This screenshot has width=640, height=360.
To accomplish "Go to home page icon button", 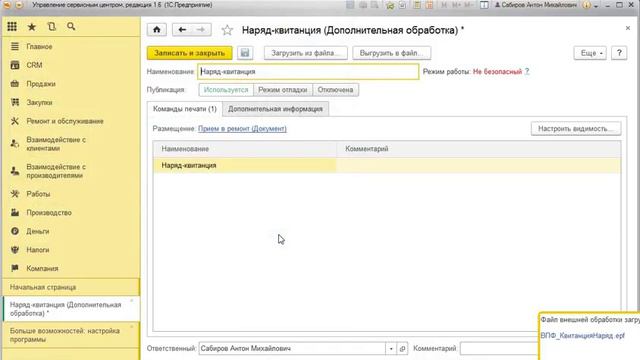I will coord(157,30).
